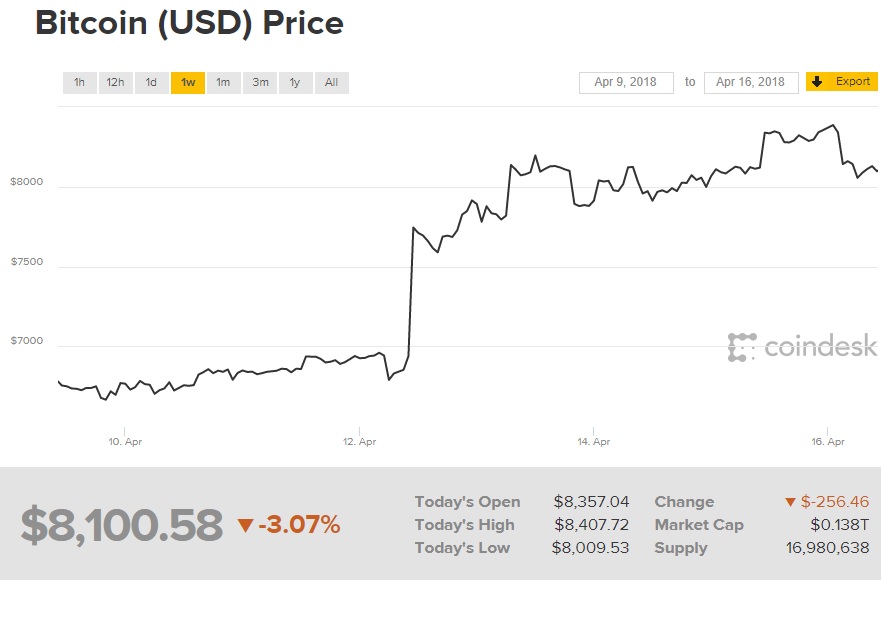Select the 1h time range tab

79,82
